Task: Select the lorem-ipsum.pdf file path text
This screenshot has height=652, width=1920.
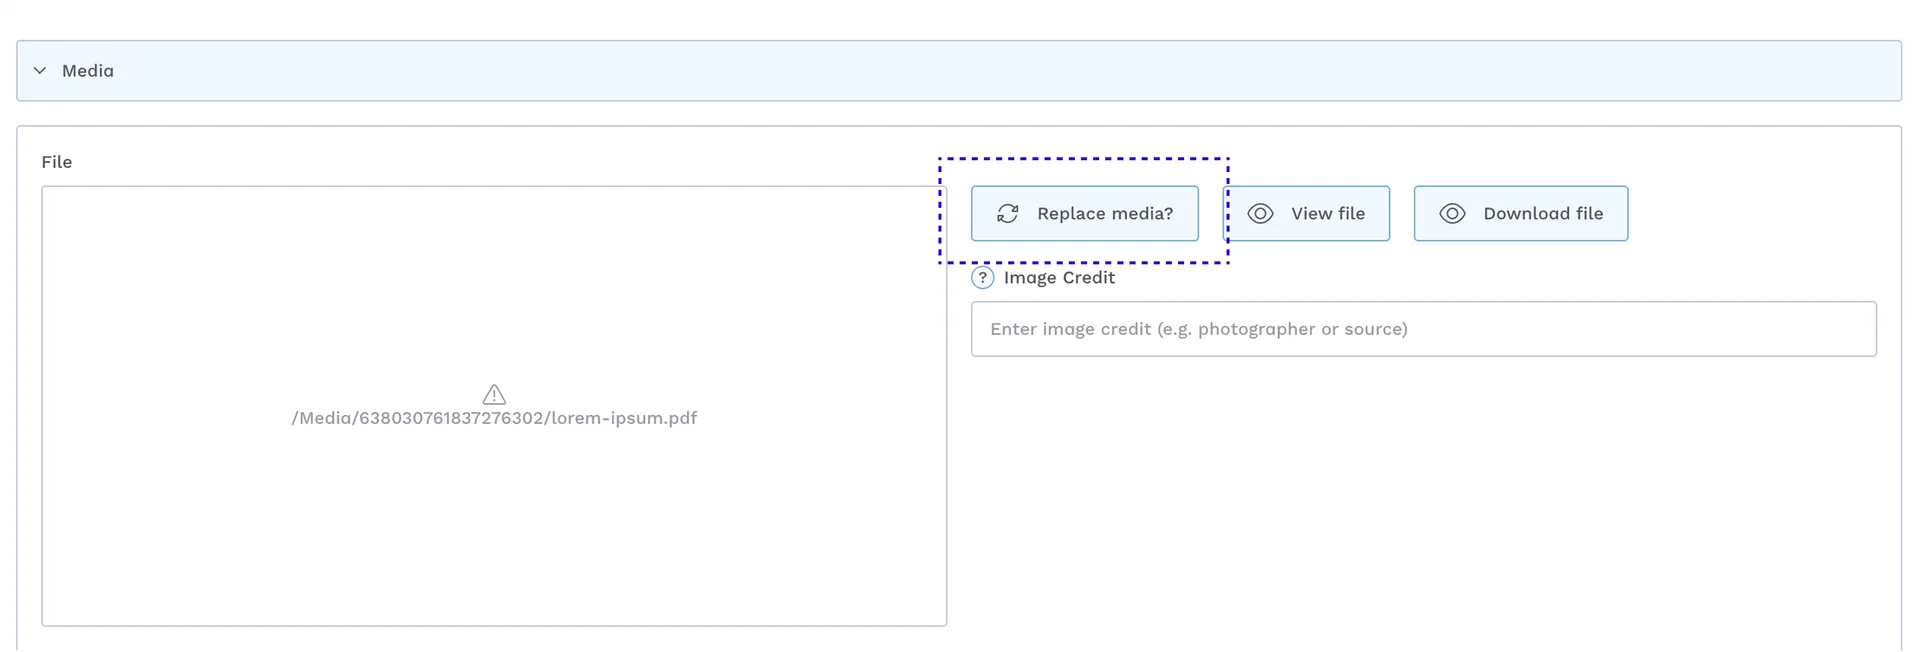Action: pyautogui.click(x=494, y=418)
